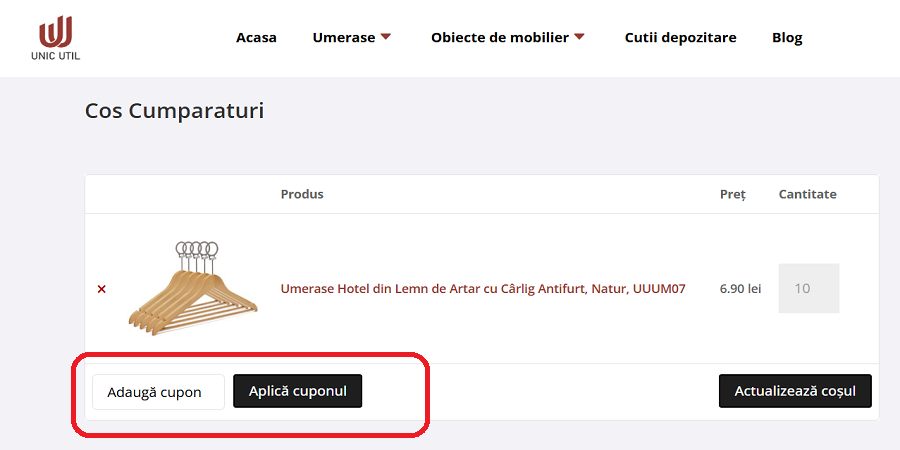Click the 6.90 lei price

[740, 289]
